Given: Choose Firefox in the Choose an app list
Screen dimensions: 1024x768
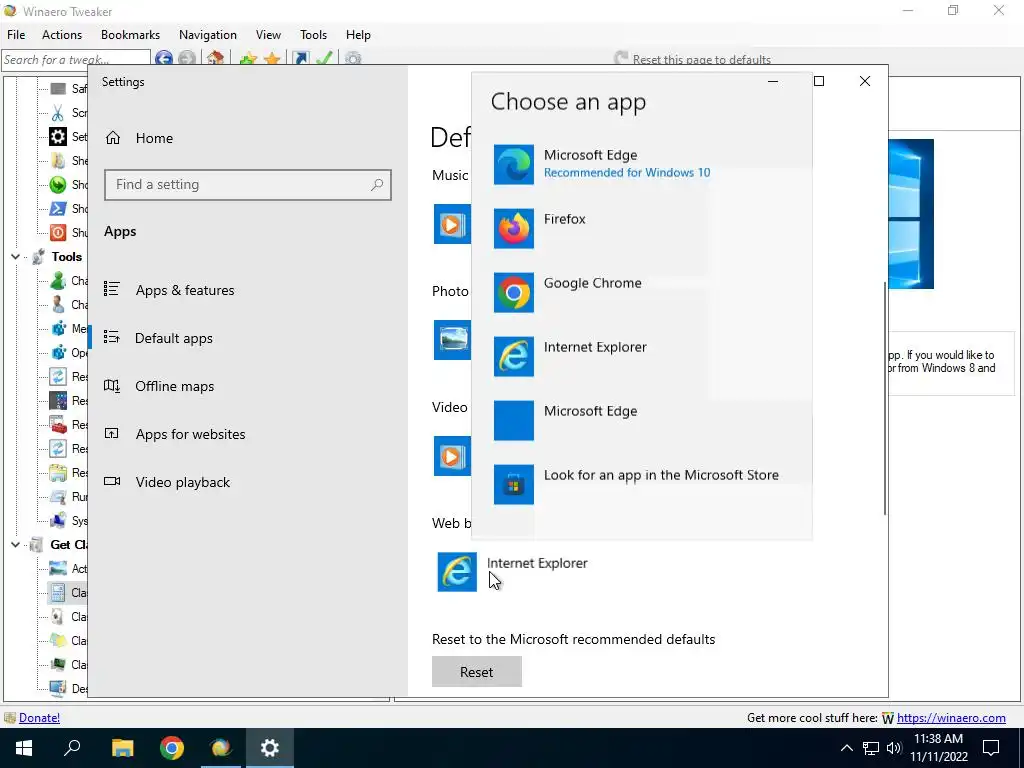Looking at the screenshot, I should pos(641,229).
